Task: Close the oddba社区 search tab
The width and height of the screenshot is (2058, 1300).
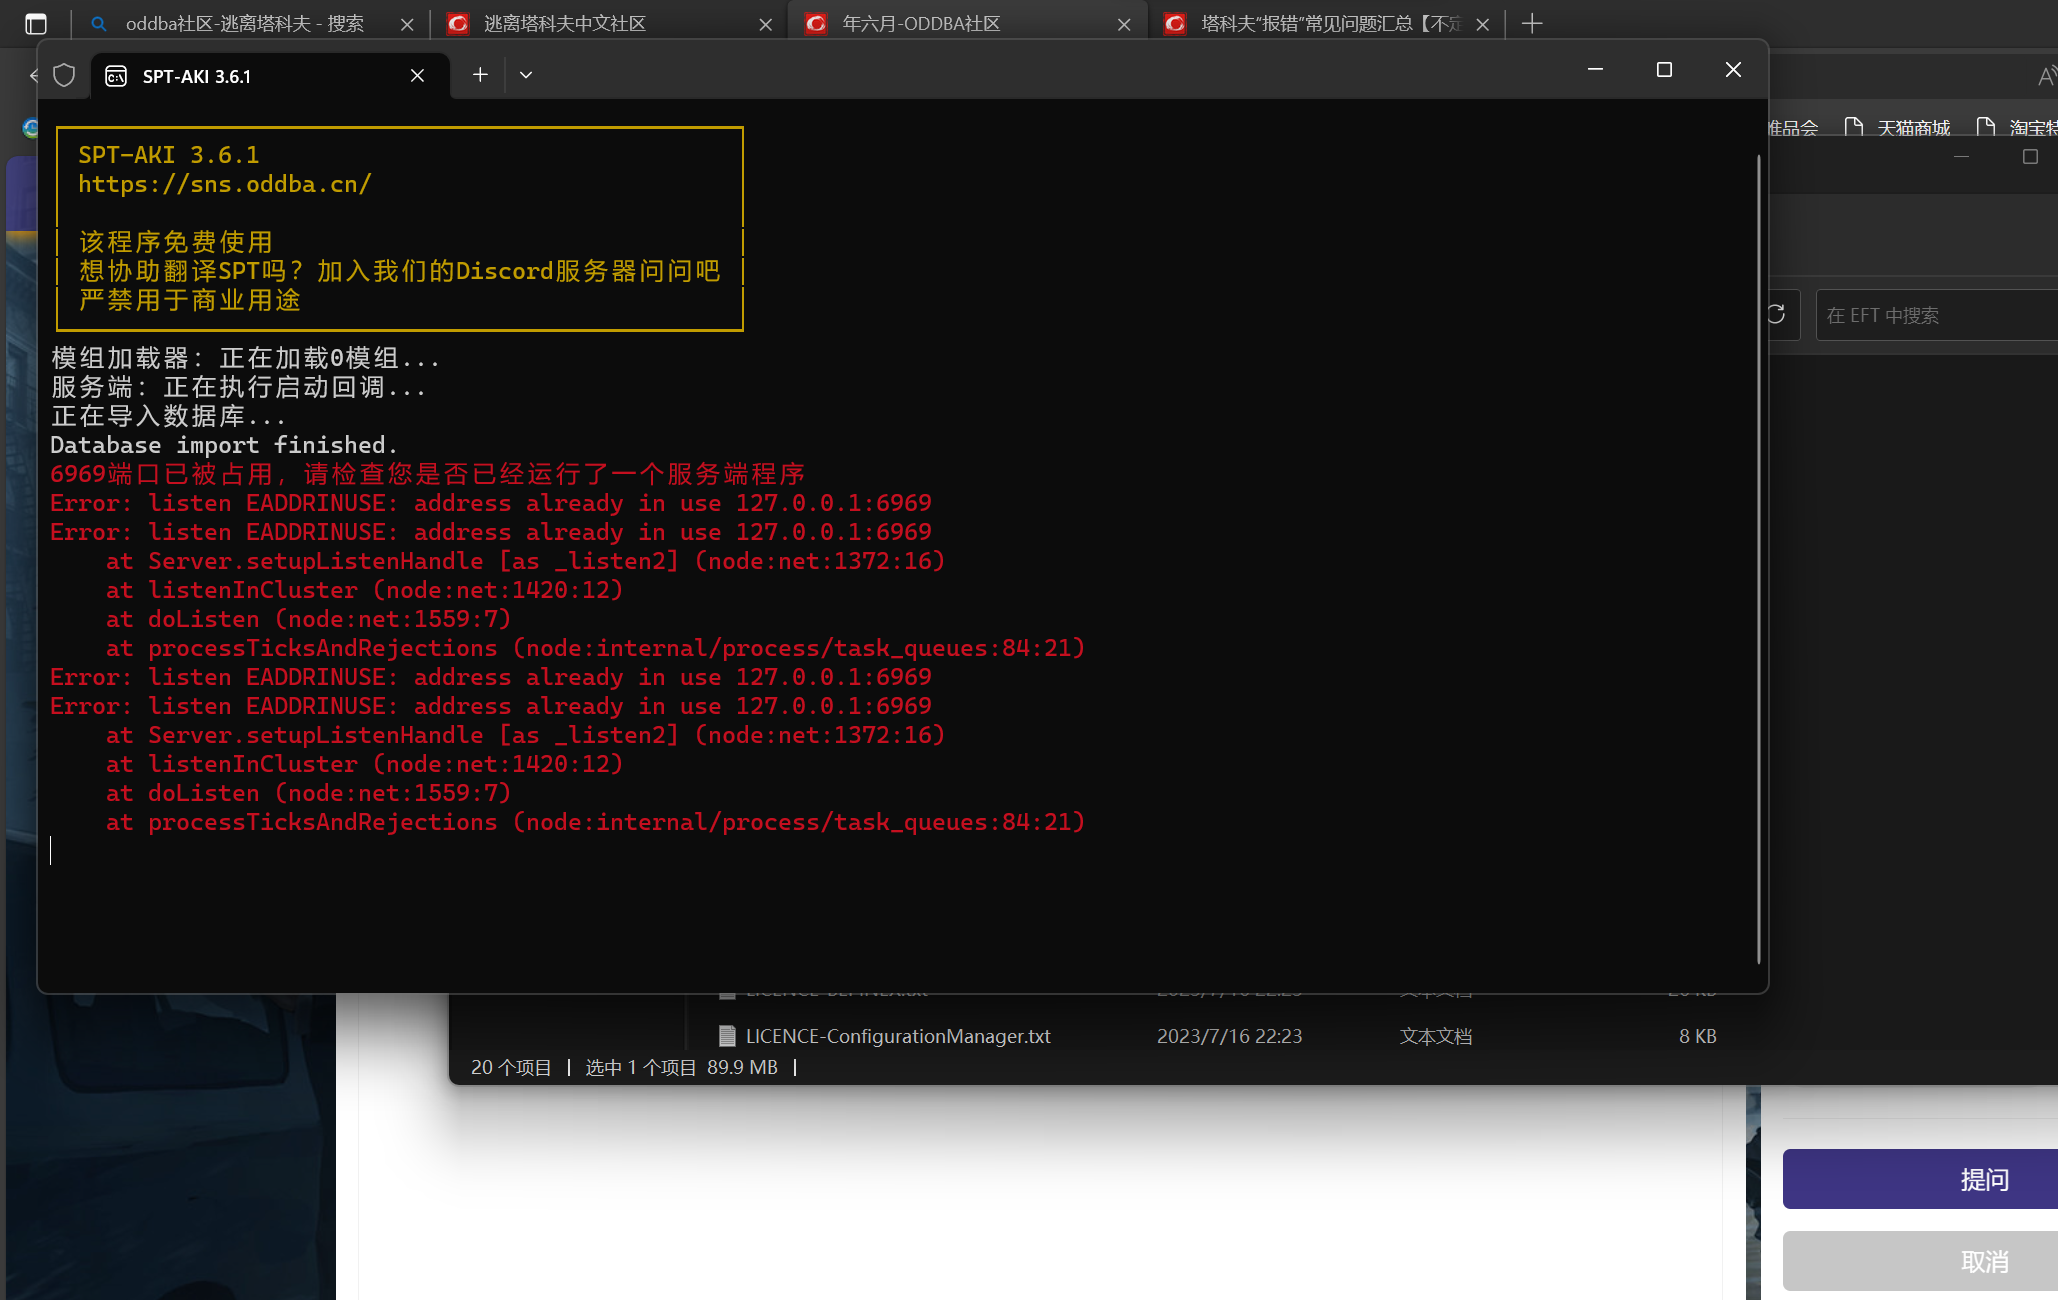Action: tap(407, 24)
